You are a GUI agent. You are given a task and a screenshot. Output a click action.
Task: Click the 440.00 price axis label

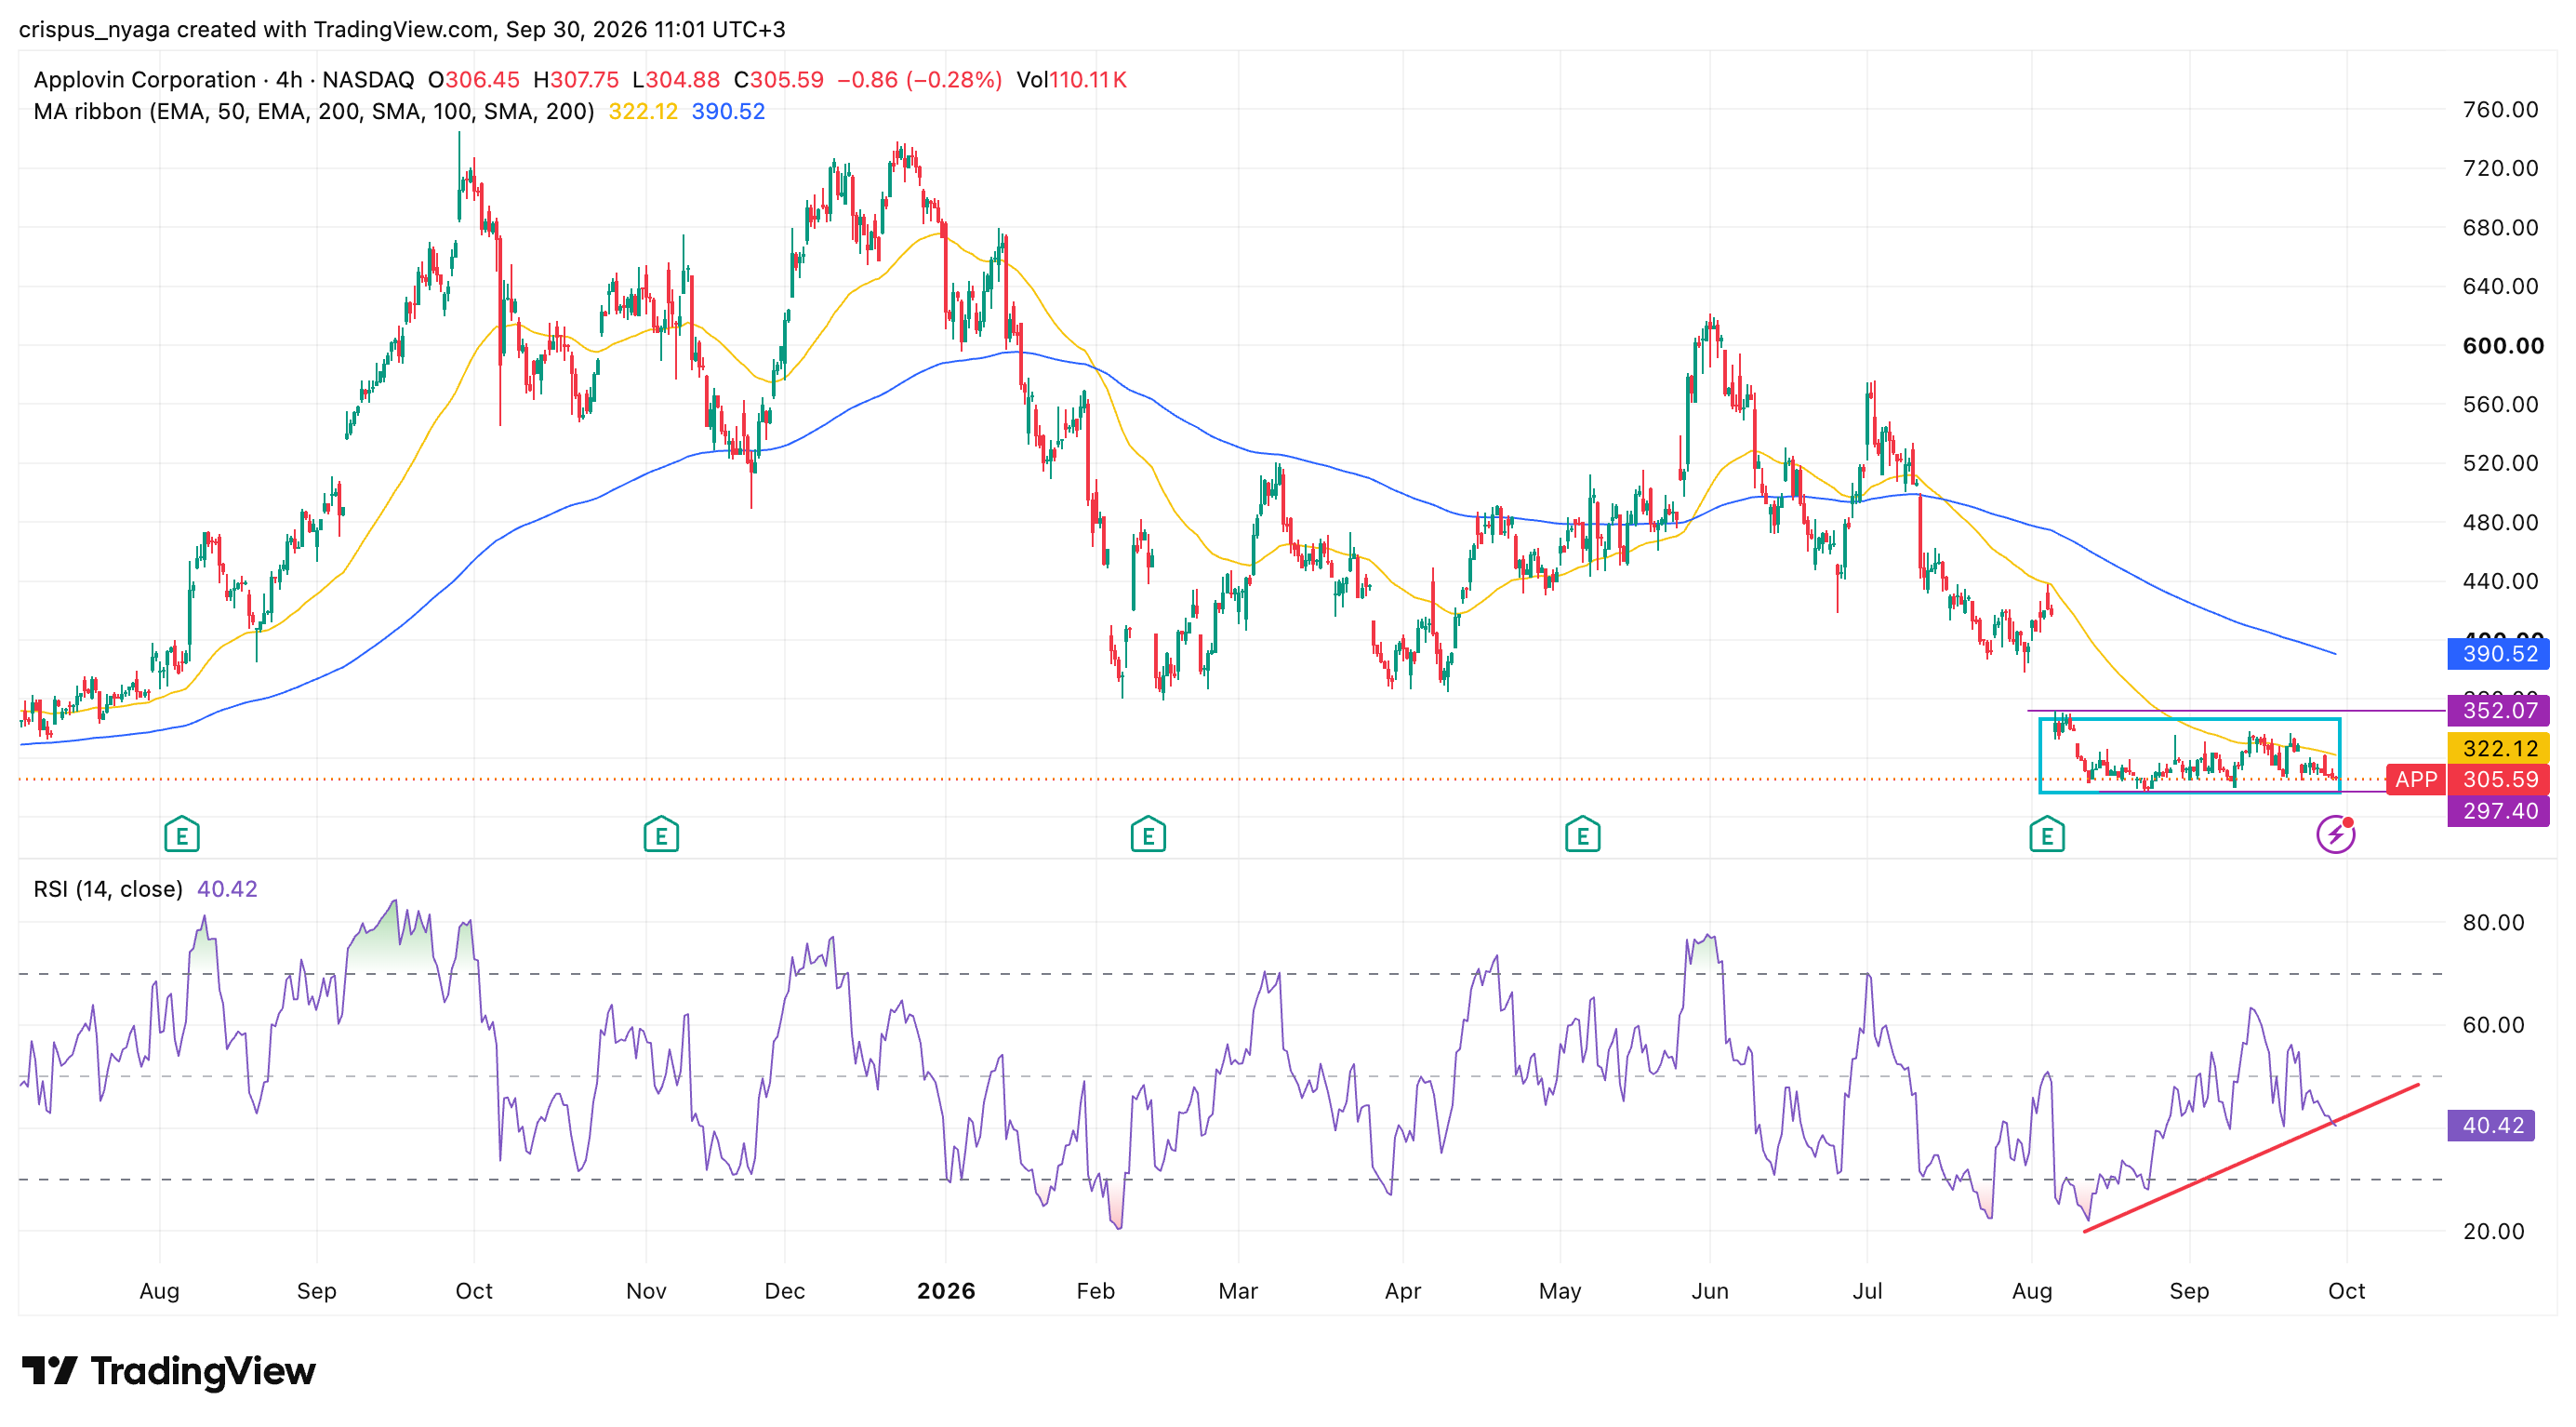(2500, 581)
